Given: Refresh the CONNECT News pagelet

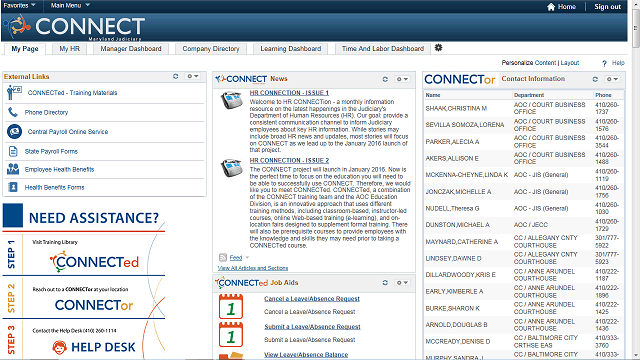Looking at the screenshot, I should (385, 79).
